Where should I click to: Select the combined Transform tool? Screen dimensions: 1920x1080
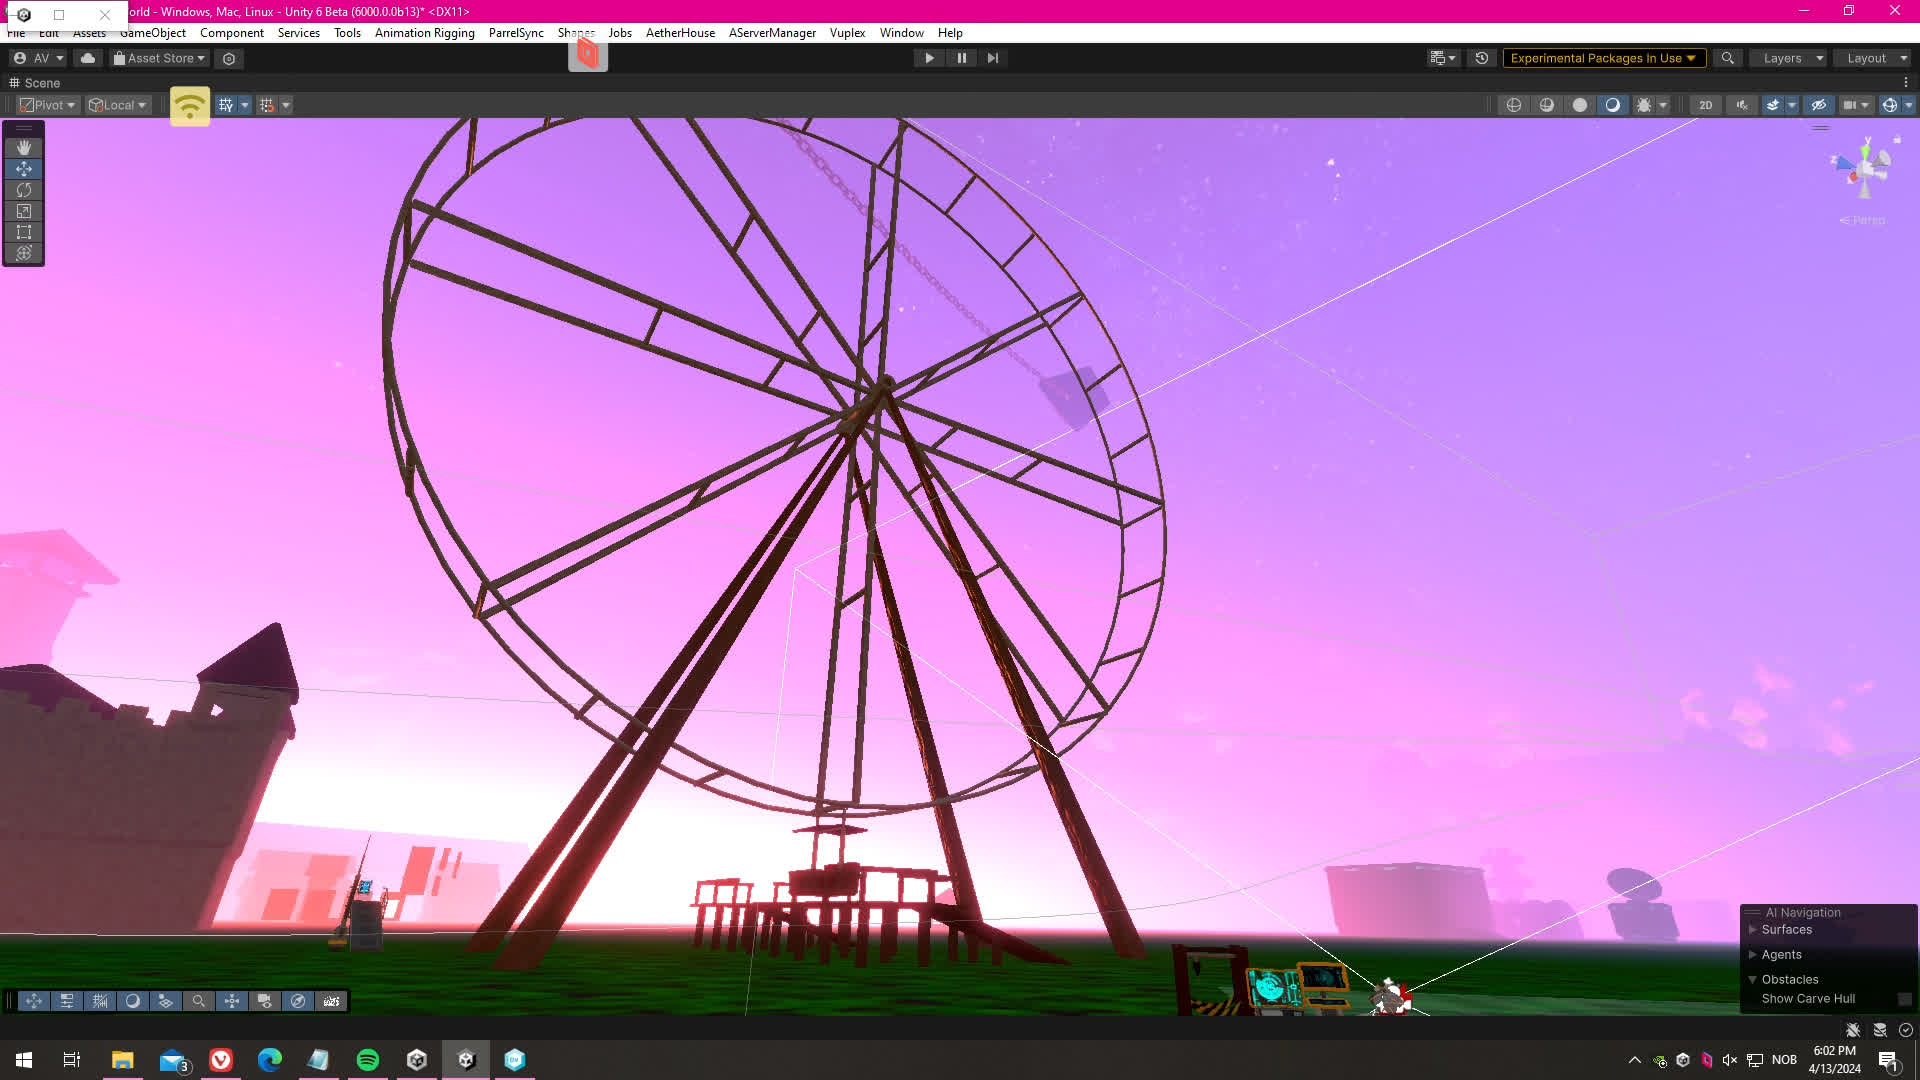coord(24,253)
